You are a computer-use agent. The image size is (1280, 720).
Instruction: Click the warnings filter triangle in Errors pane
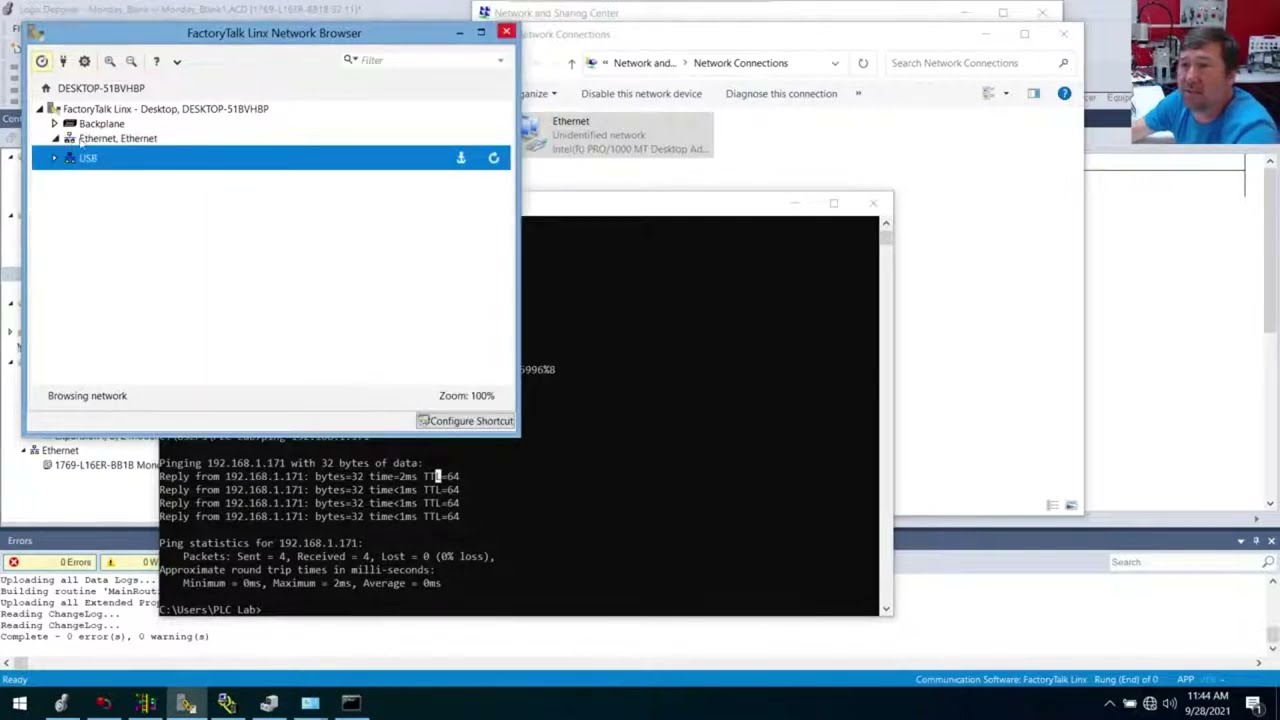click(110, 562)
